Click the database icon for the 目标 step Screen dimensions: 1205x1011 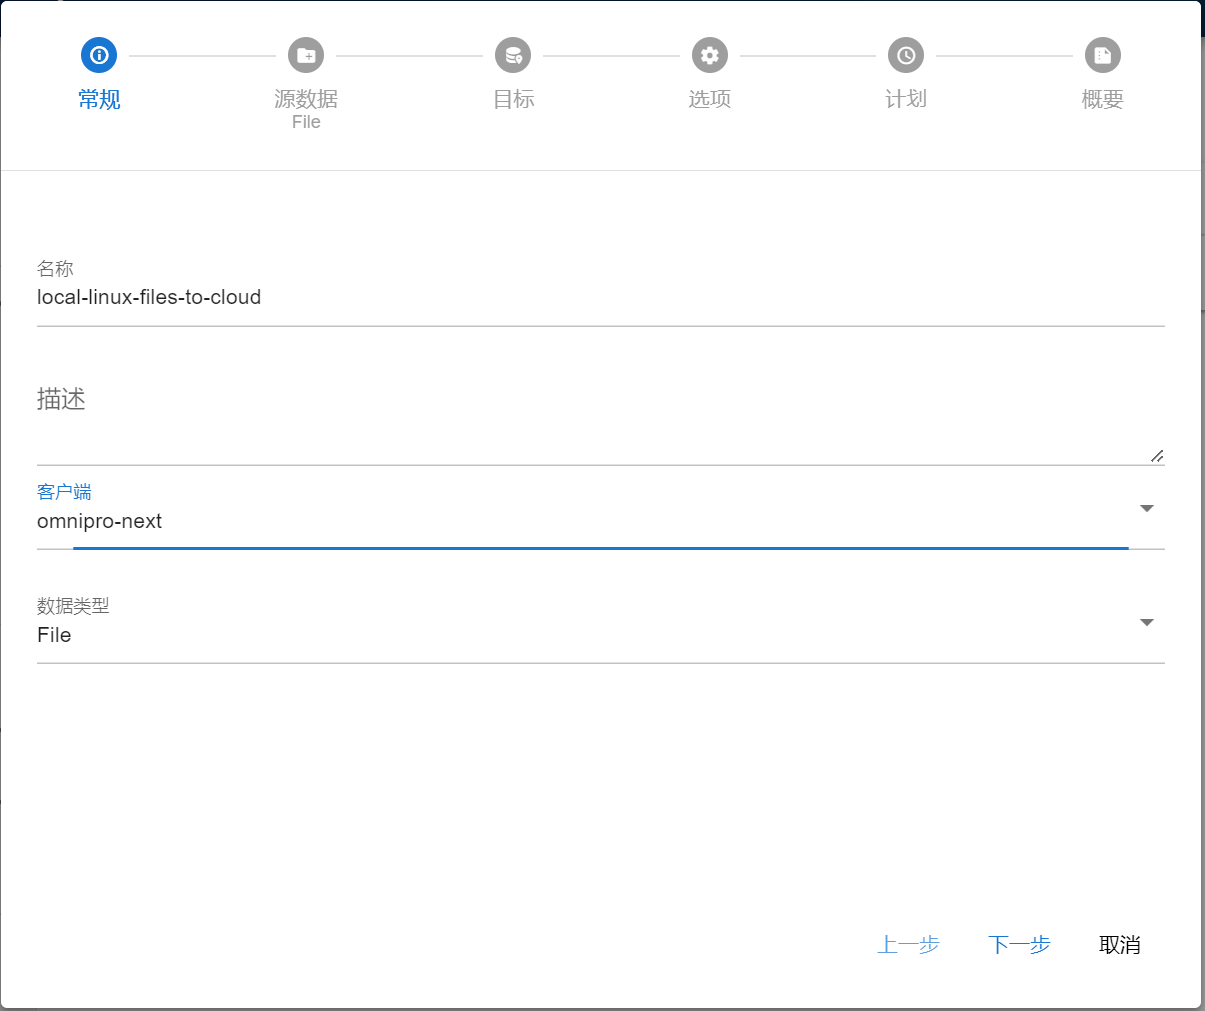tap(513, 55)
